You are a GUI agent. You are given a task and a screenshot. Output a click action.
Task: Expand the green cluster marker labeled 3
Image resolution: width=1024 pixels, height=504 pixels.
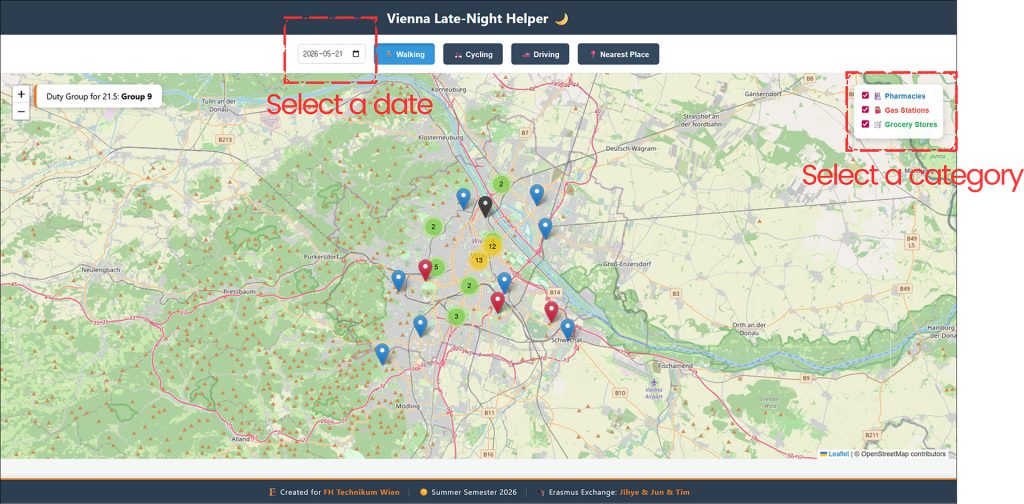click(x=456, y=317)
